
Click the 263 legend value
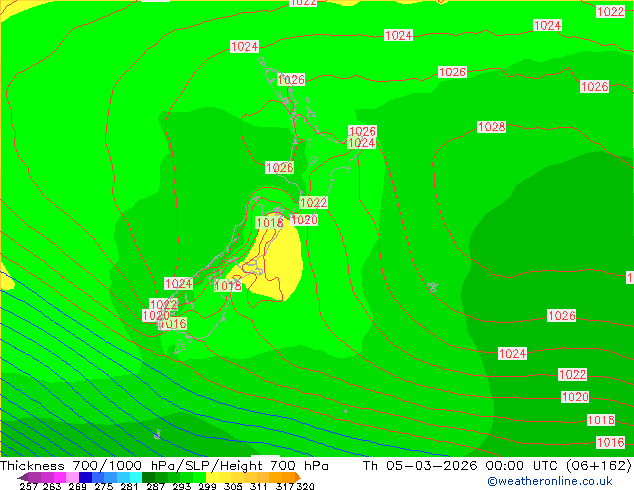[52, 486]
